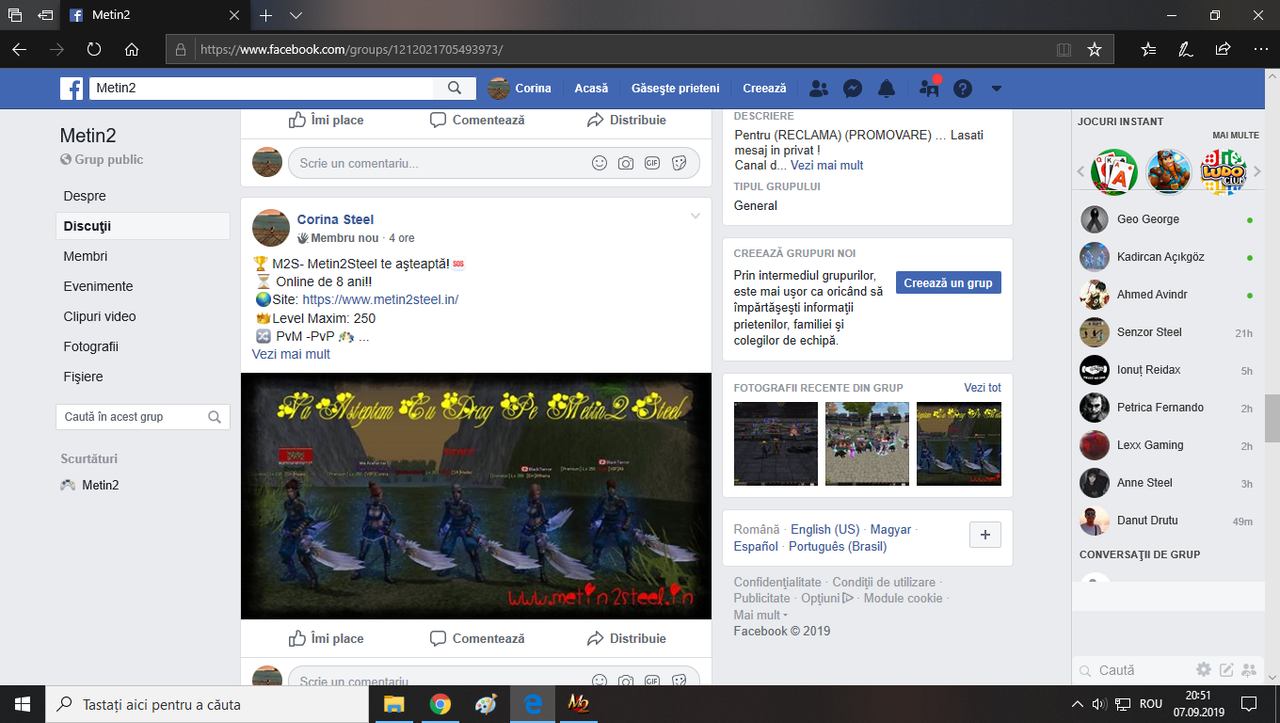Open the metin2steel.in site link
The height and width of the screenshot is (723, 1280).
click(380, 299)
